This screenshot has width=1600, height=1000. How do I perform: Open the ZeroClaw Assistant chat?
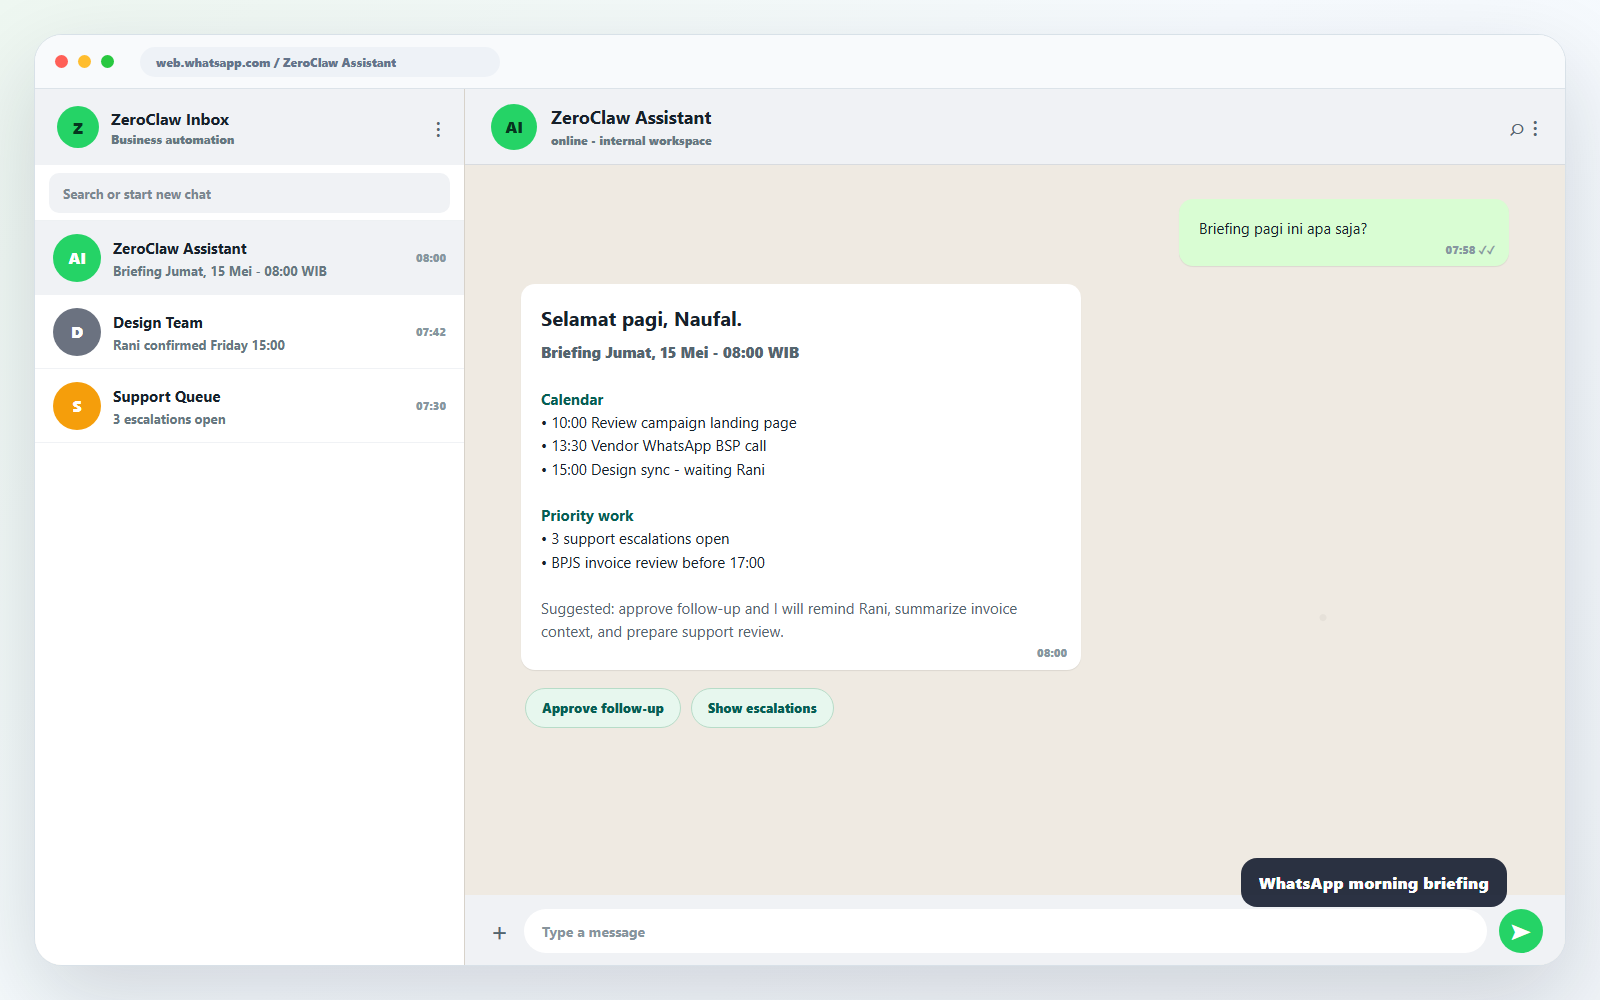(250, 258)
